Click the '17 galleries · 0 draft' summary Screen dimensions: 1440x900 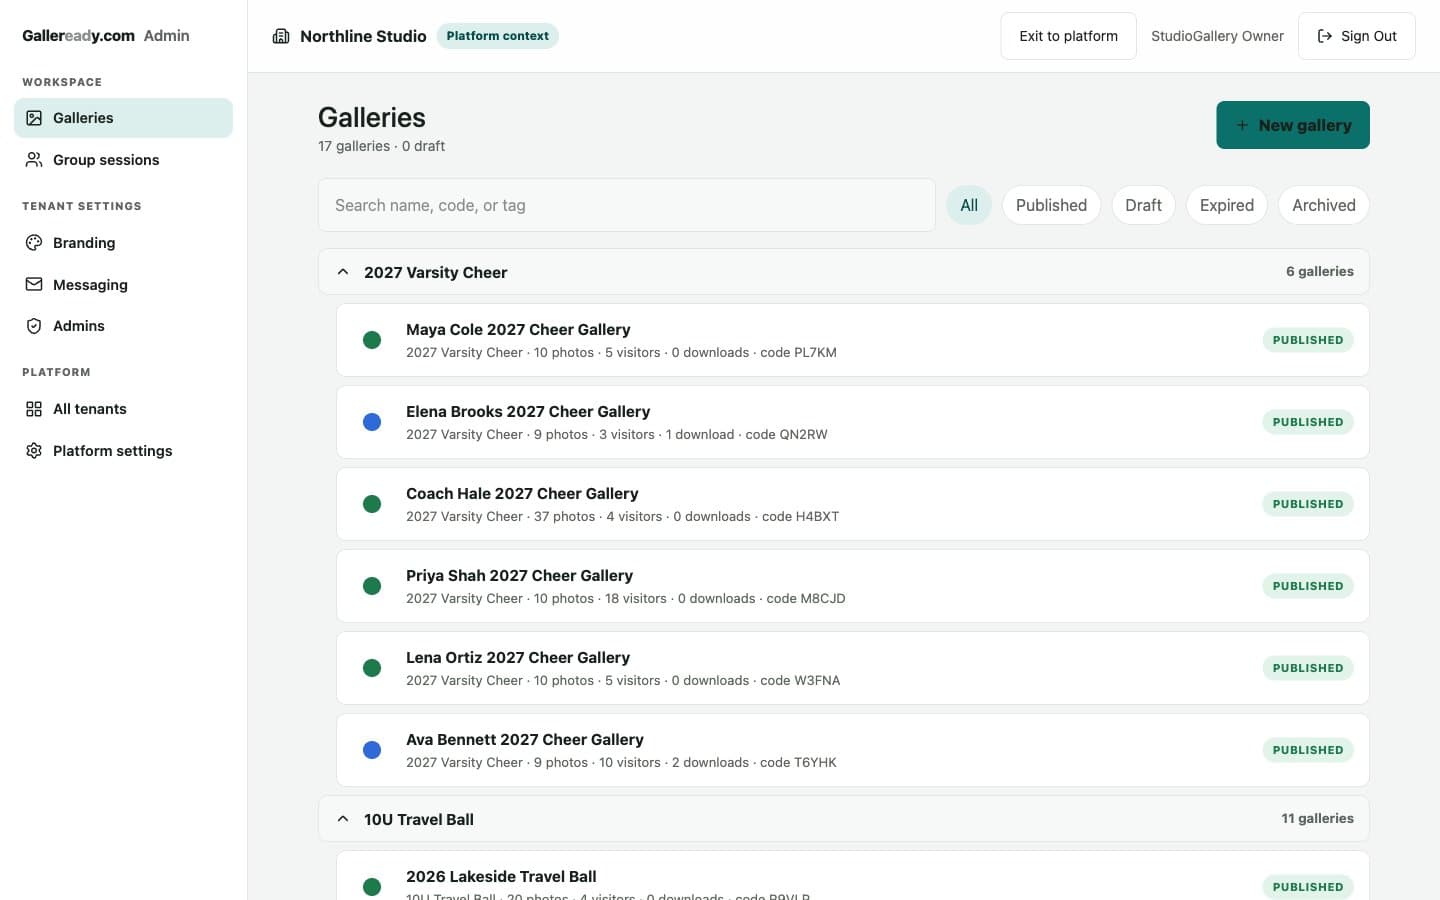(381, 146)
